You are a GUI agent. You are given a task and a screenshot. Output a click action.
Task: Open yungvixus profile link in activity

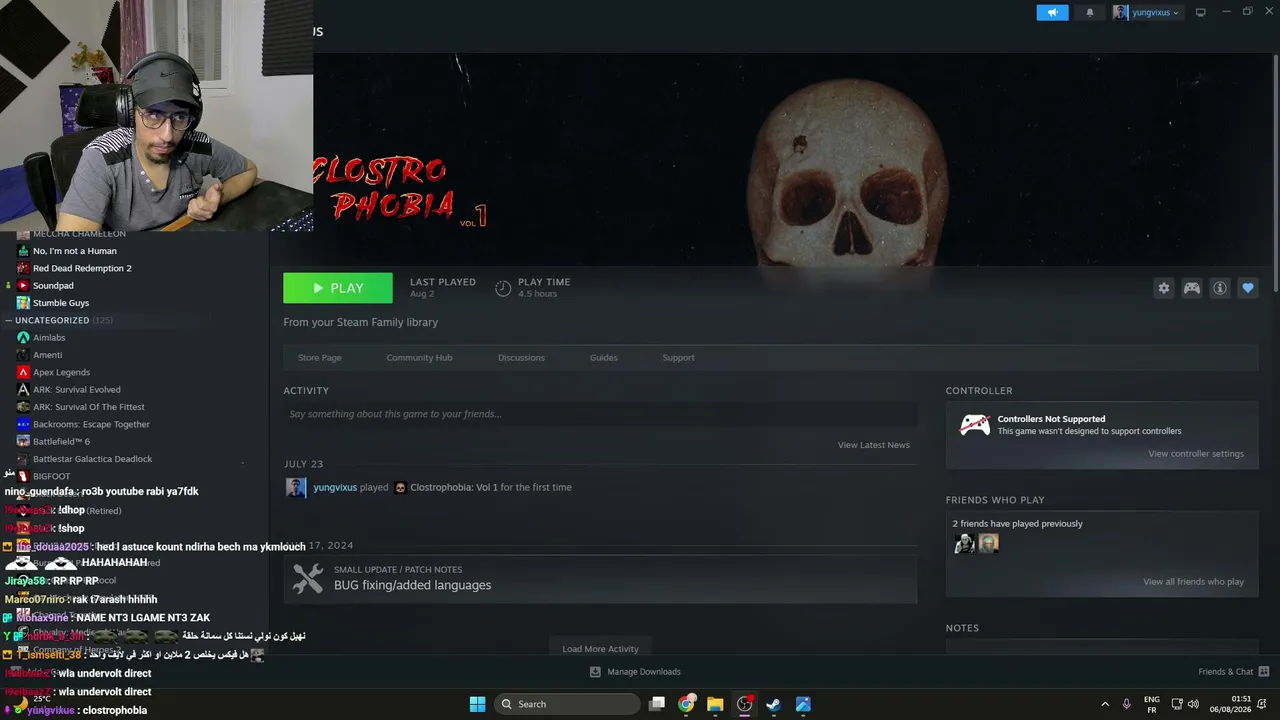click(335, 487)
